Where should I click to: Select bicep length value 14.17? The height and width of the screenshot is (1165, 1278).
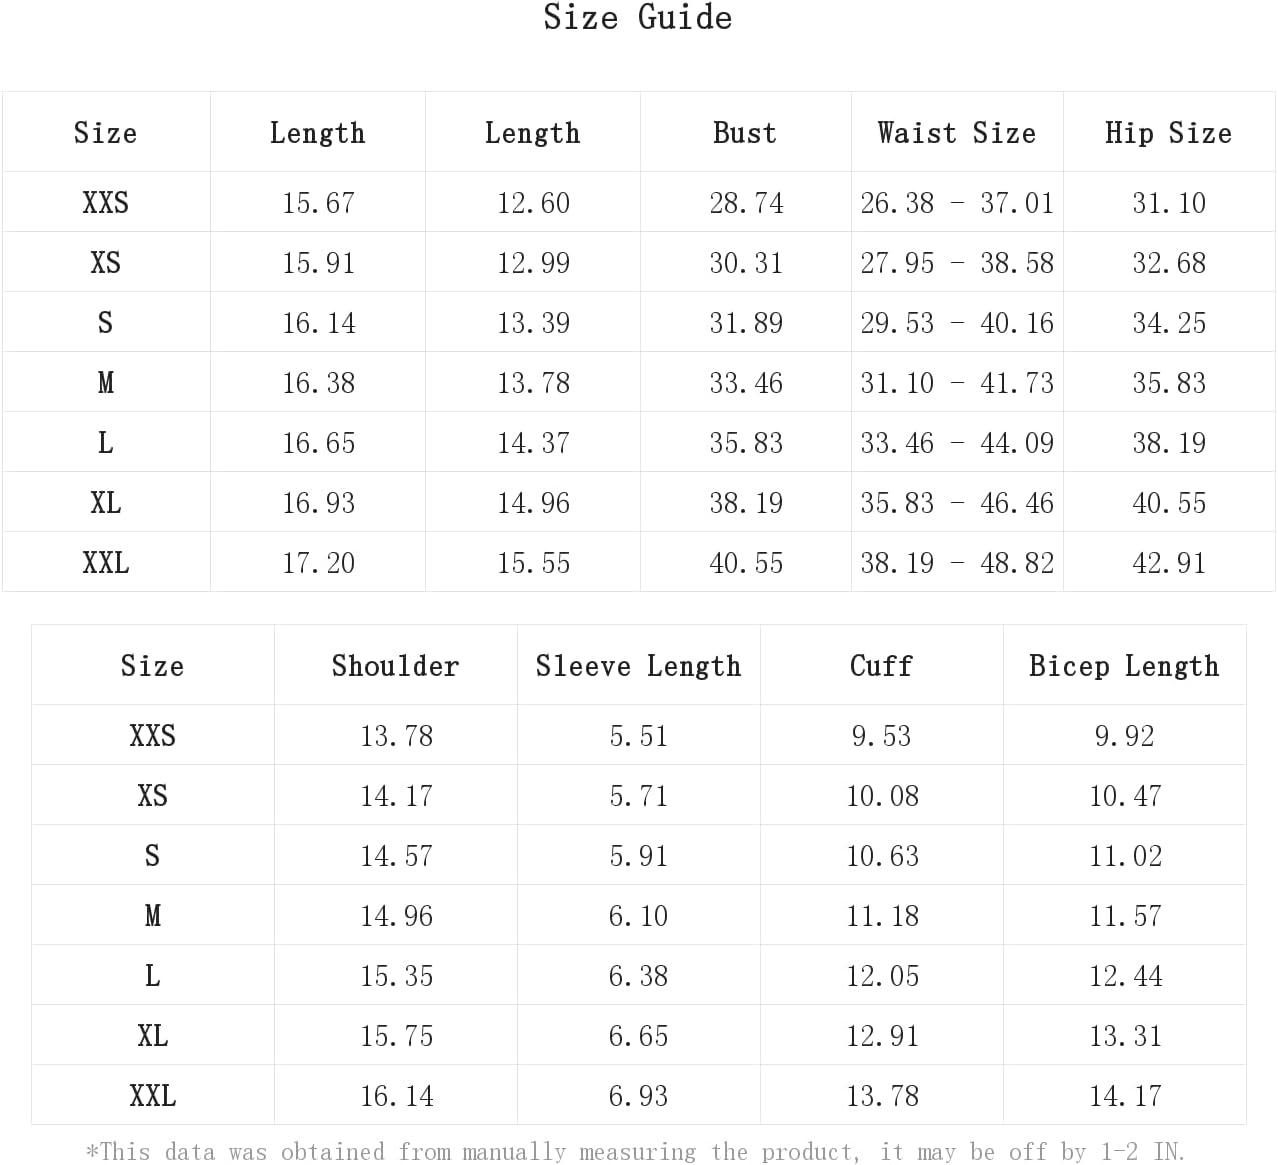1125,1096
